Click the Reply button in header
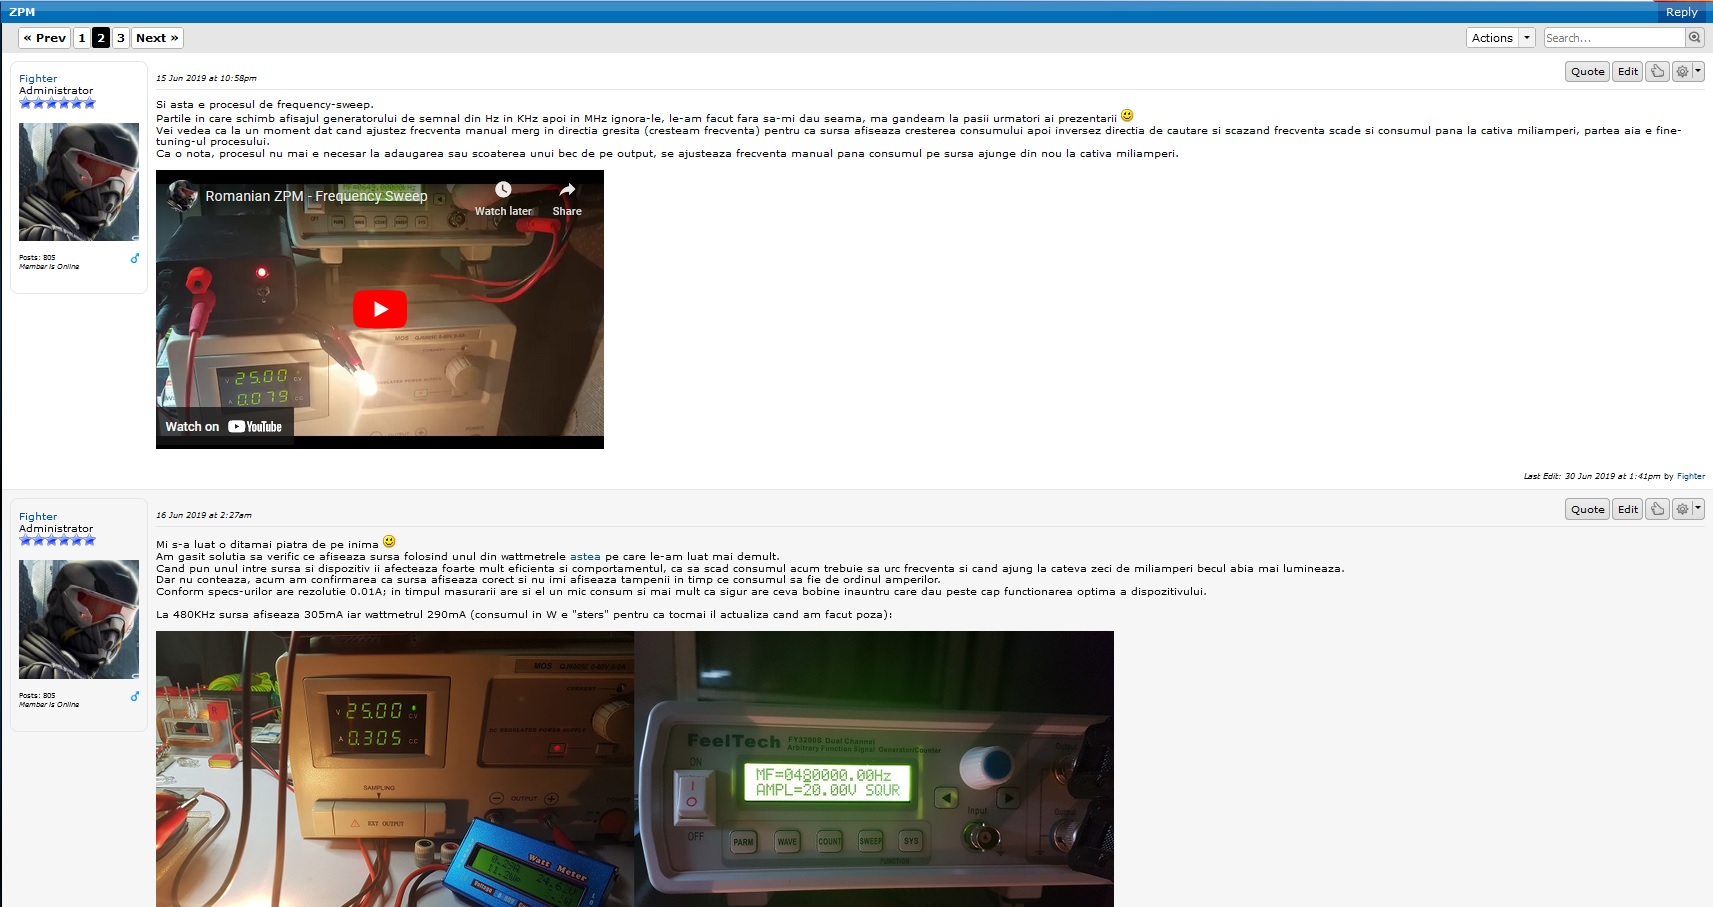 pos(1681,12)
